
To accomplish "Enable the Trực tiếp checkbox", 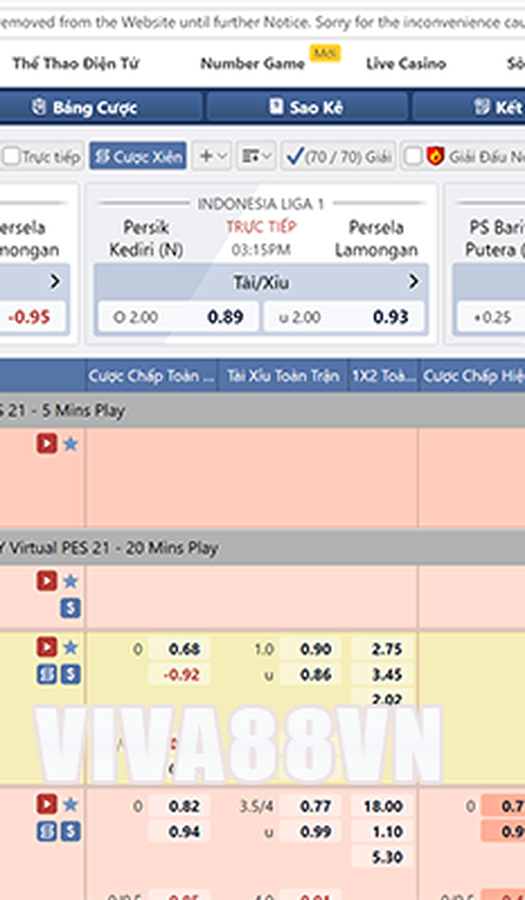I will 11,157.
